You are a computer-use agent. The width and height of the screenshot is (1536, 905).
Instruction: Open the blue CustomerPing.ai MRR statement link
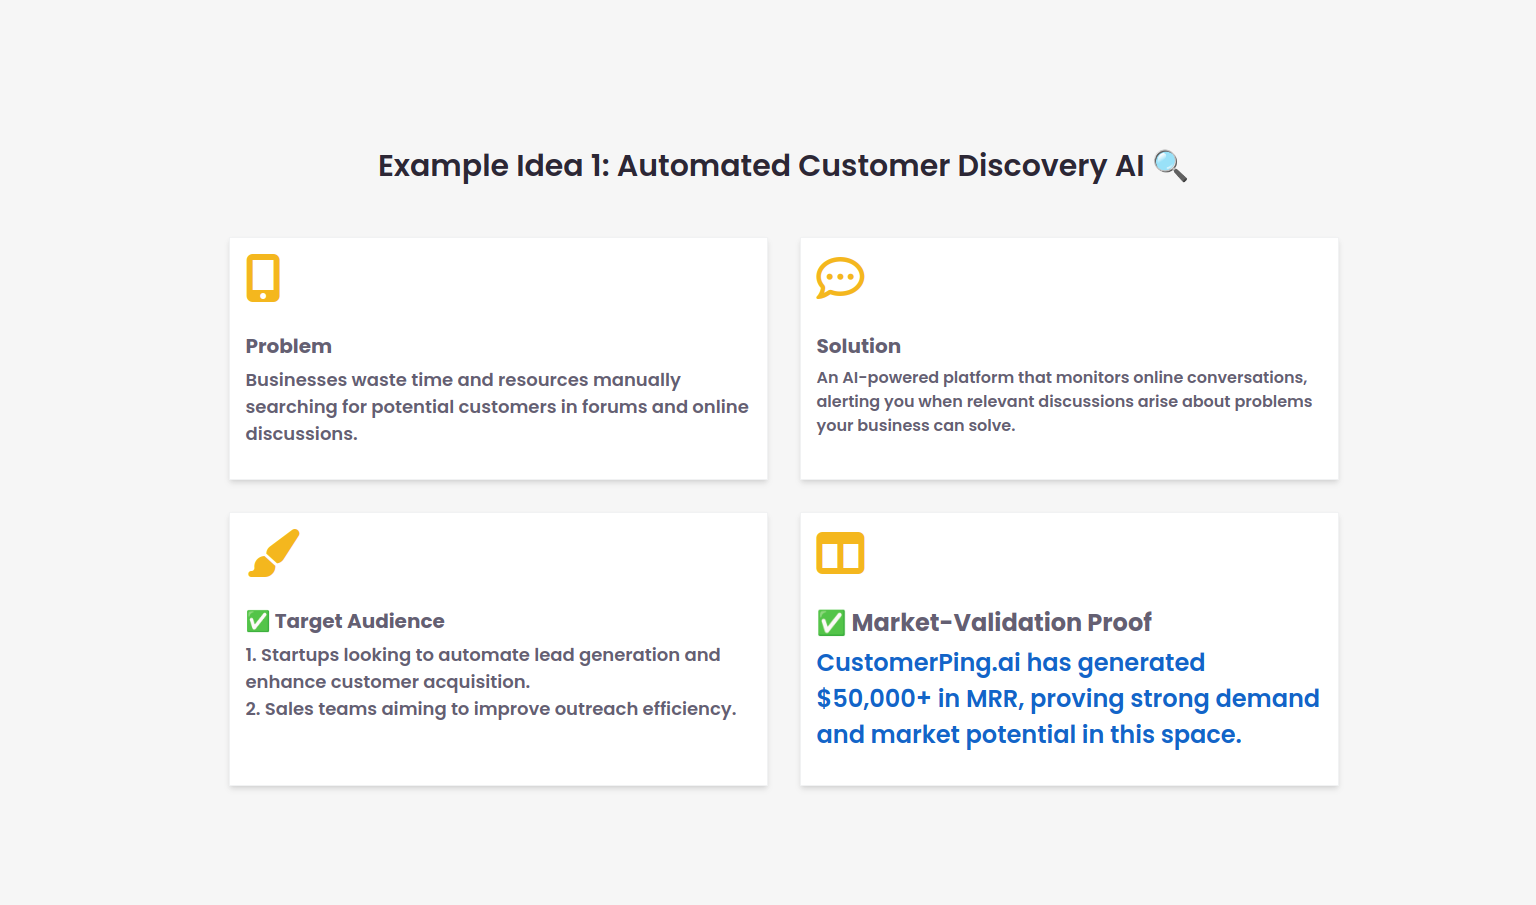tap(1068, 698)
